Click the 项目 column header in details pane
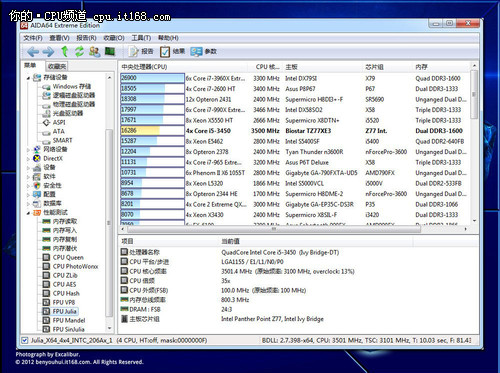The width and height of the screenshot is (500, 373). [169, 241]
